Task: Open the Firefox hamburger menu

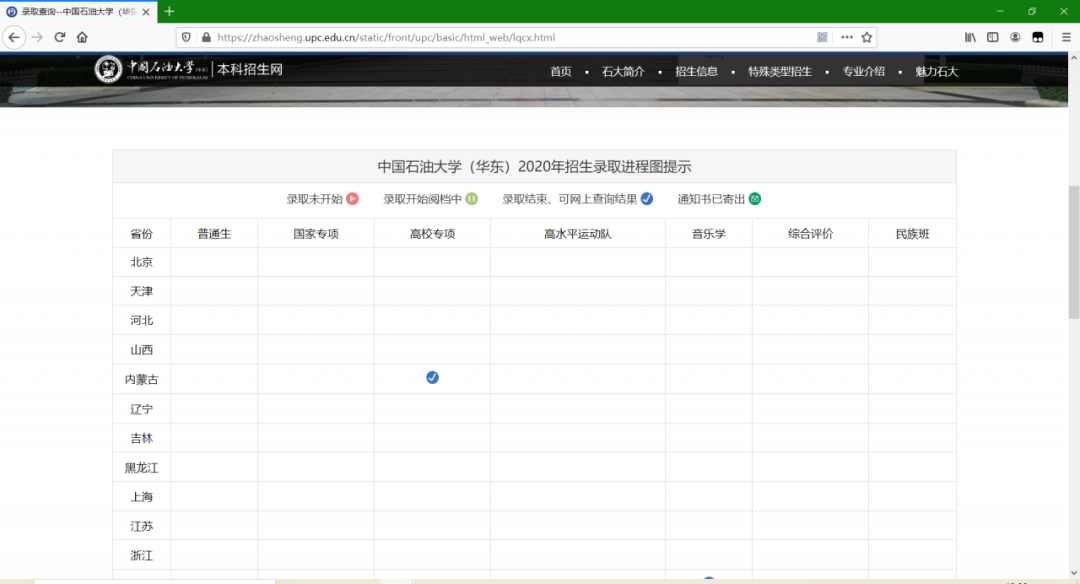Action: (1066, 37)
